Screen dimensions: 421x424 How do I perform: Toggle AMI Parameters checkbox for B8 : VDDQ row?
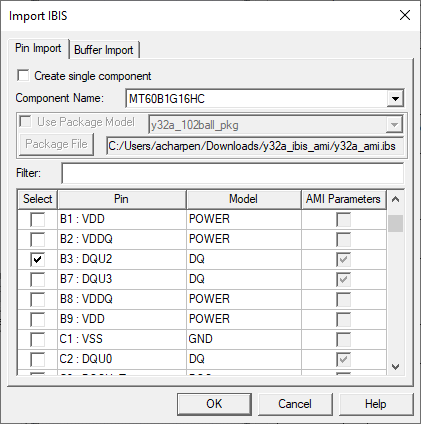[343, 299]
